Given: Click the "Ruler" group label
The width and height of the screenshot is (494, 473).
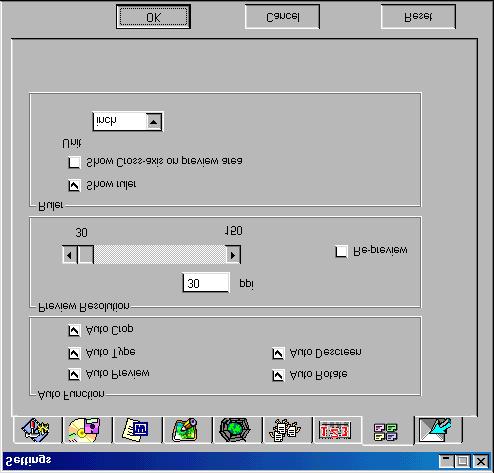Looking at the screenshot, I should click(x=51, y=206).
